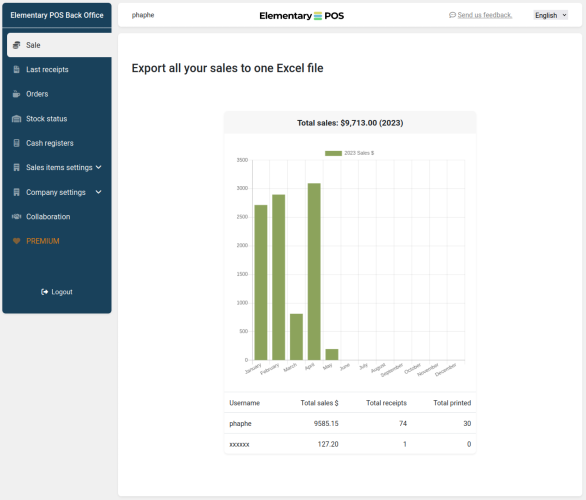Image resolution: width=586 pixels, height=500 pixels.
Task: Click the 74 total receipts value
Action: (x=403, y=423)
